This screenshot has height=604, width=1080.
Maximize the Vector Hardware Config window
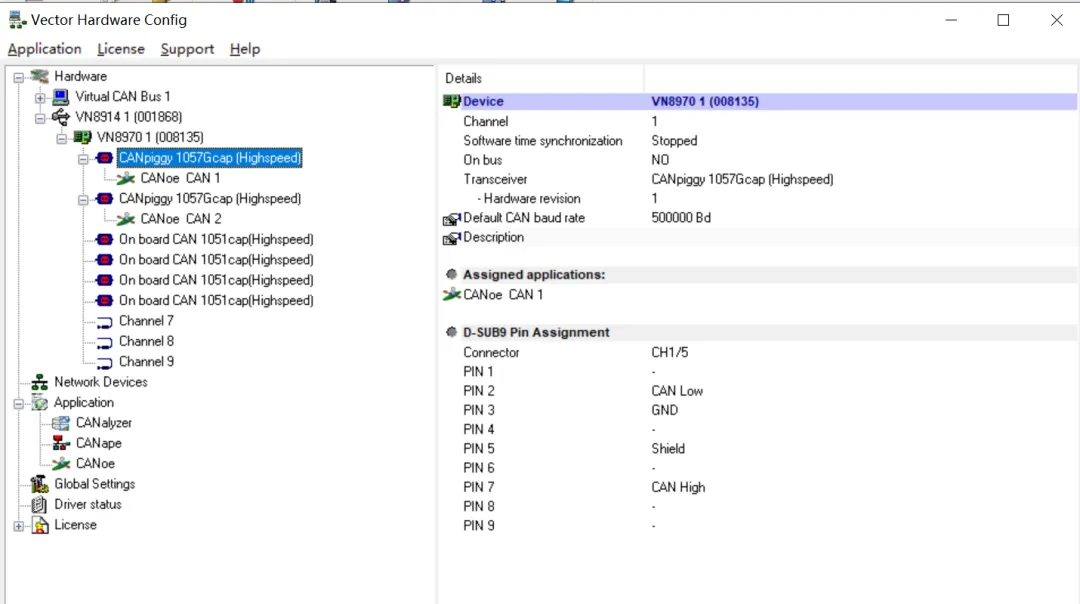(x=1004, y=20)
